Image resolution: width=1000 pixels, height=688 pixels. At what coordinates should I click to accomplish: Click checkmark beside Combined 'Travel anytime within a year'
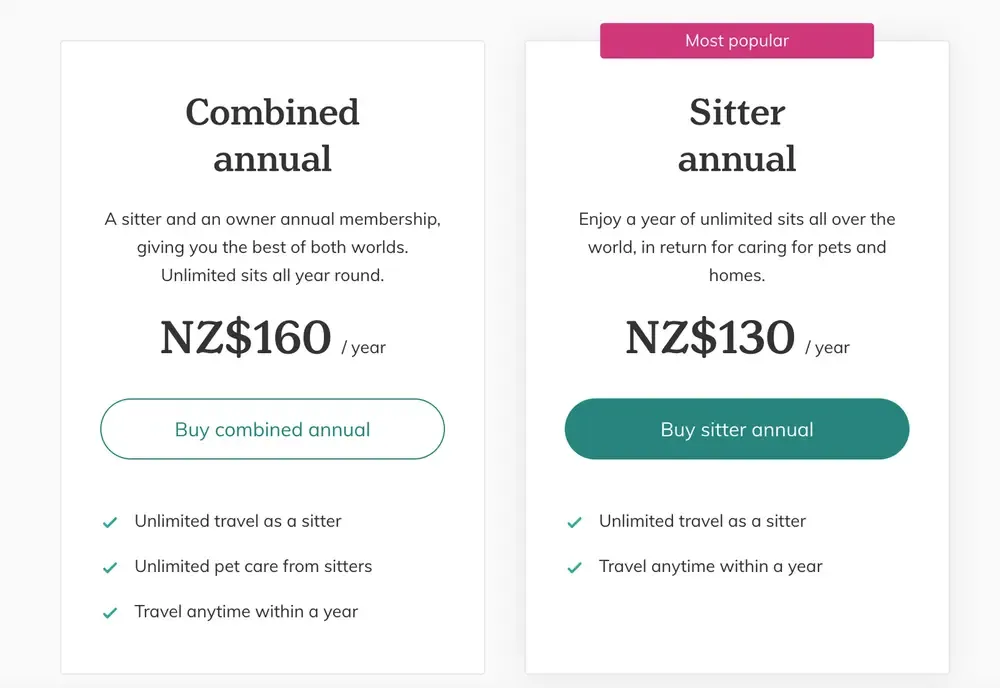tap(110, 613)
